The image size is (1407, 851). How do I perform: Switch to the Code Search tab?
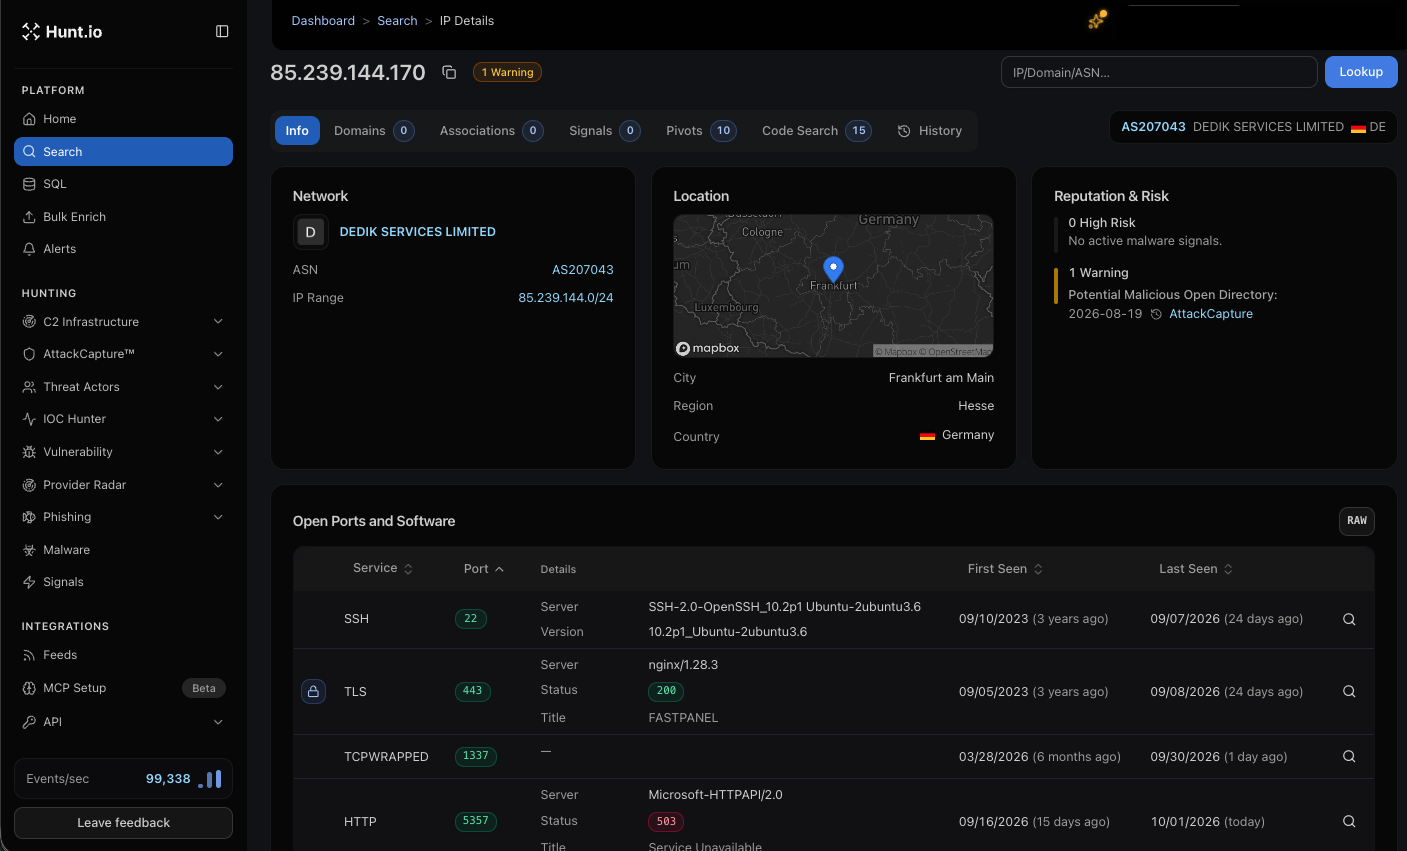[x=816, y=131]
